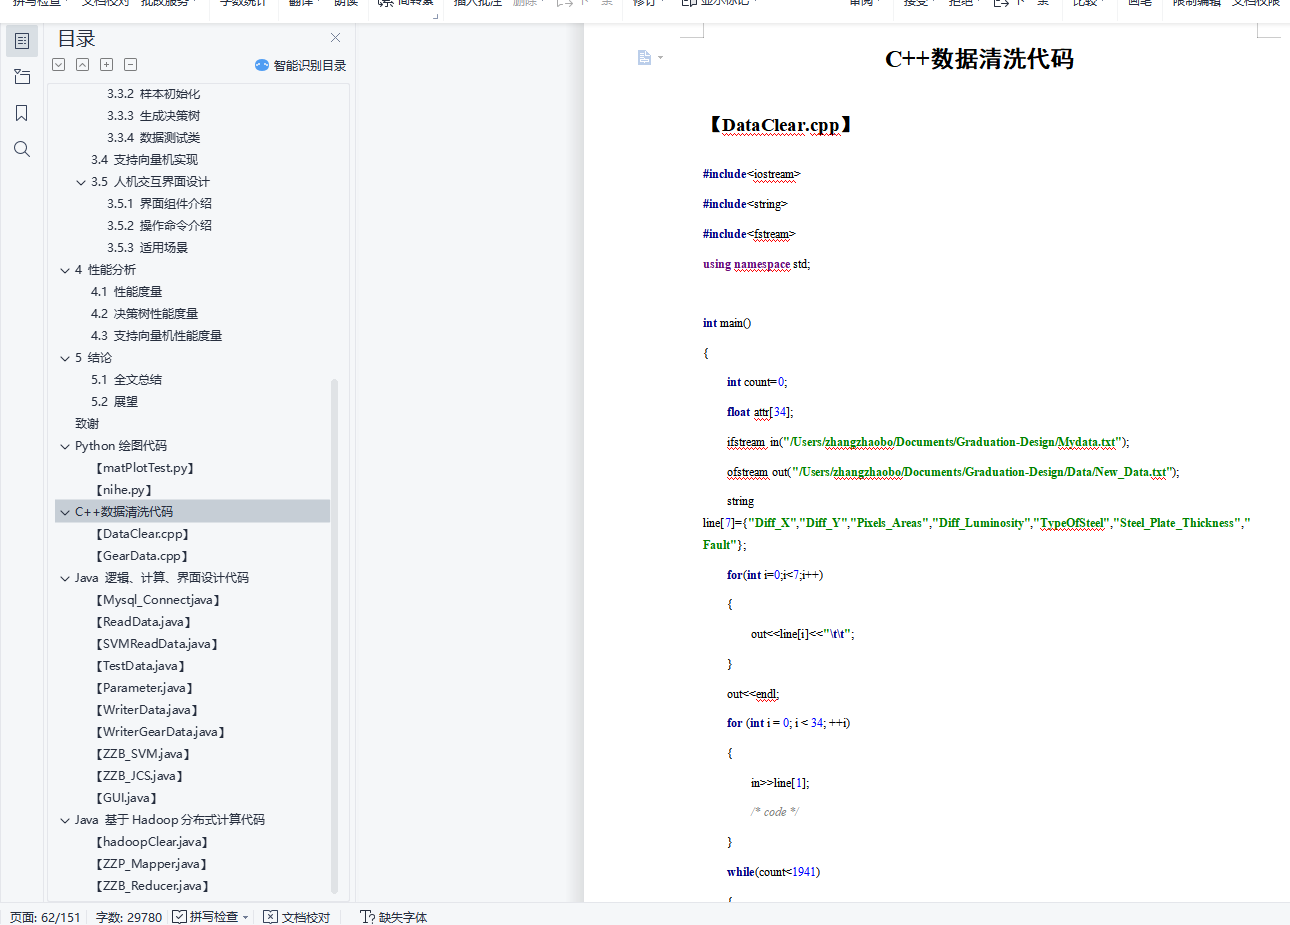Select 【hadoopClear.java】 in the outline
The image size is (1290, 925).
(x=151, y=842)
